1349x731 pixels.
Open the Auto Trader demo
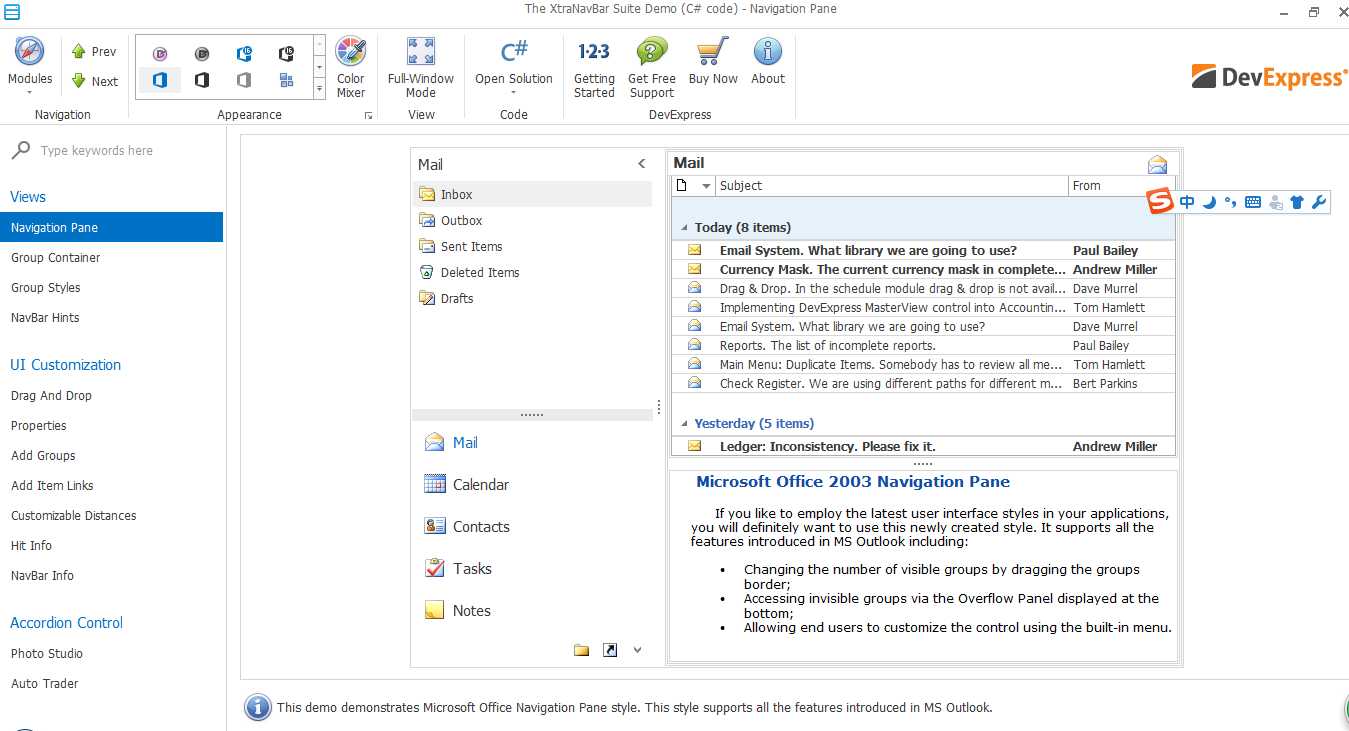[45, 684]
